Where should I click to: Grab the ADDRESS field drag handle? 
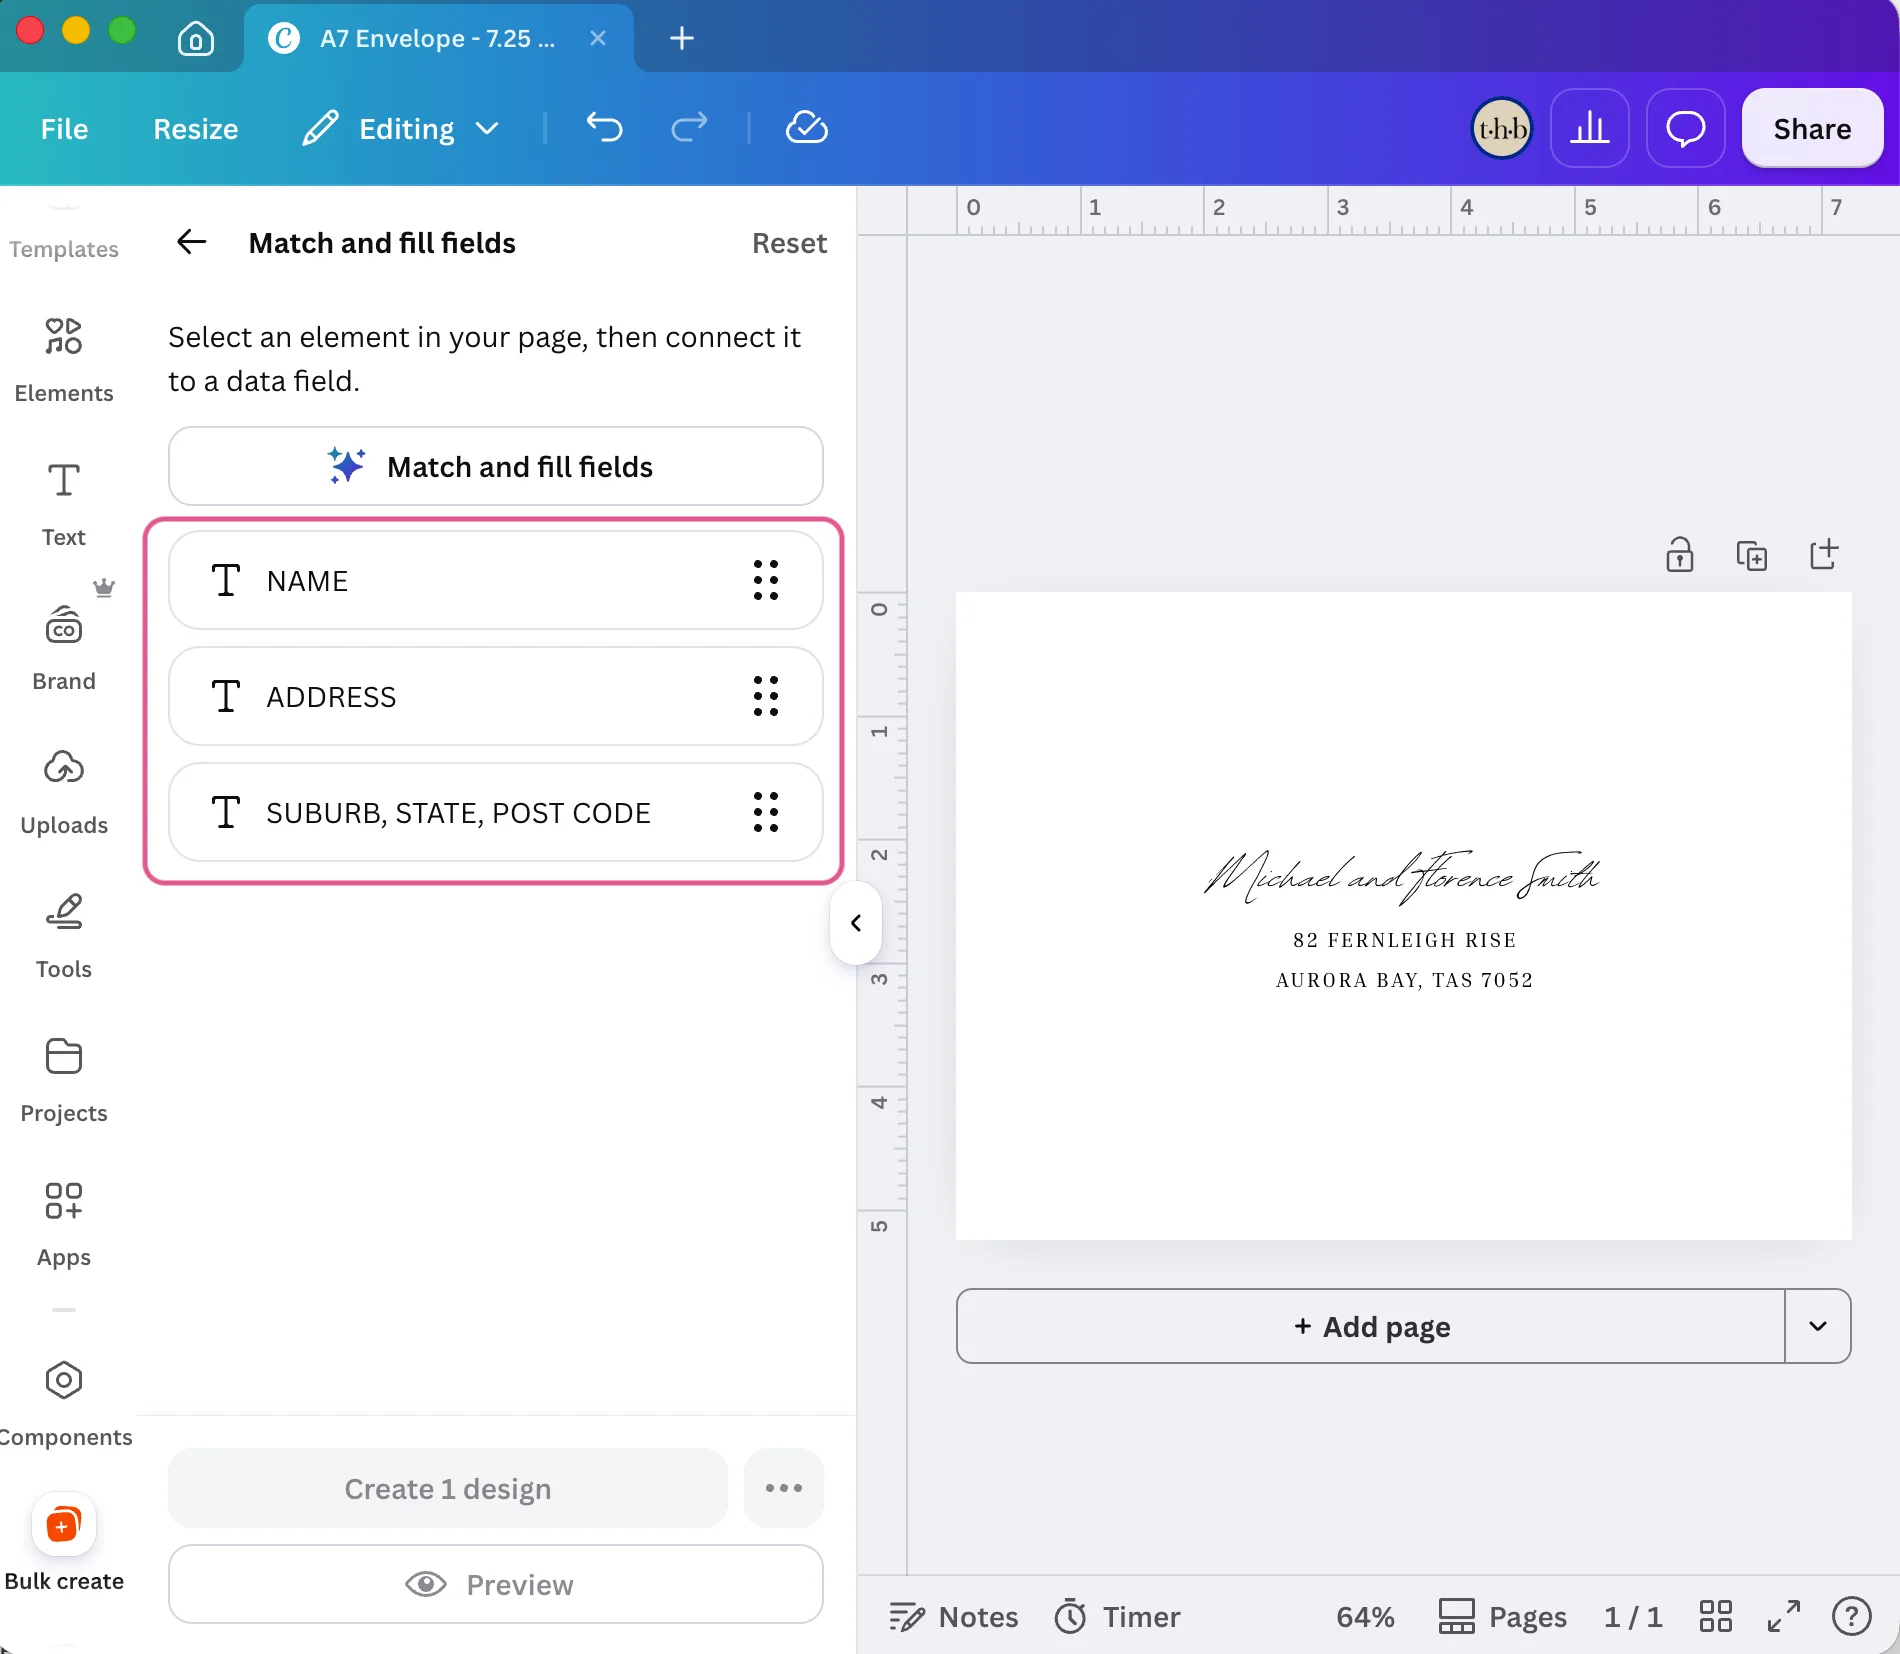point(766,696)
